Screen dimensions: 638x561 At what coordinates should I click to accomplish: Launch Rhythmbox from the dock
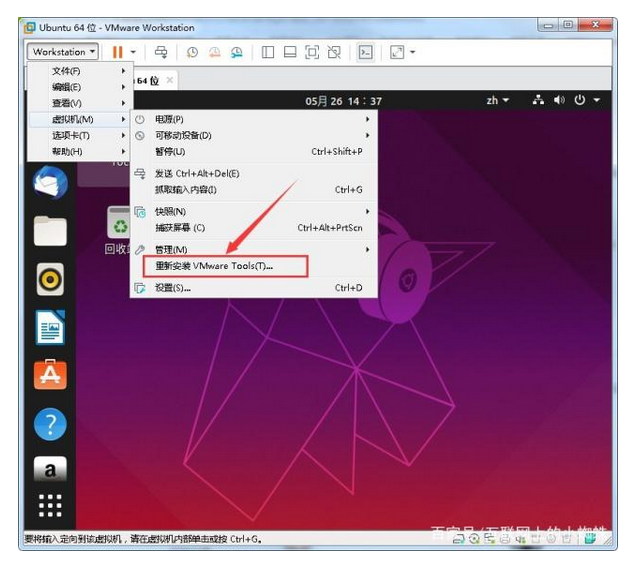click(50, 279)
